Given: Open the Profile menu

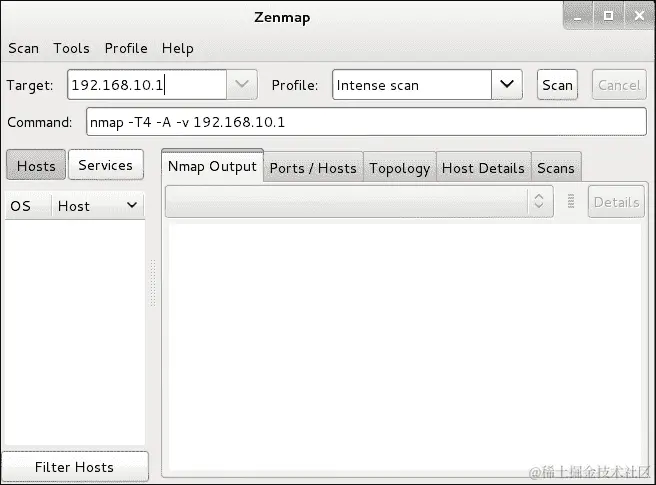Looking at the screenshot, I should click(x=126, y=49).
